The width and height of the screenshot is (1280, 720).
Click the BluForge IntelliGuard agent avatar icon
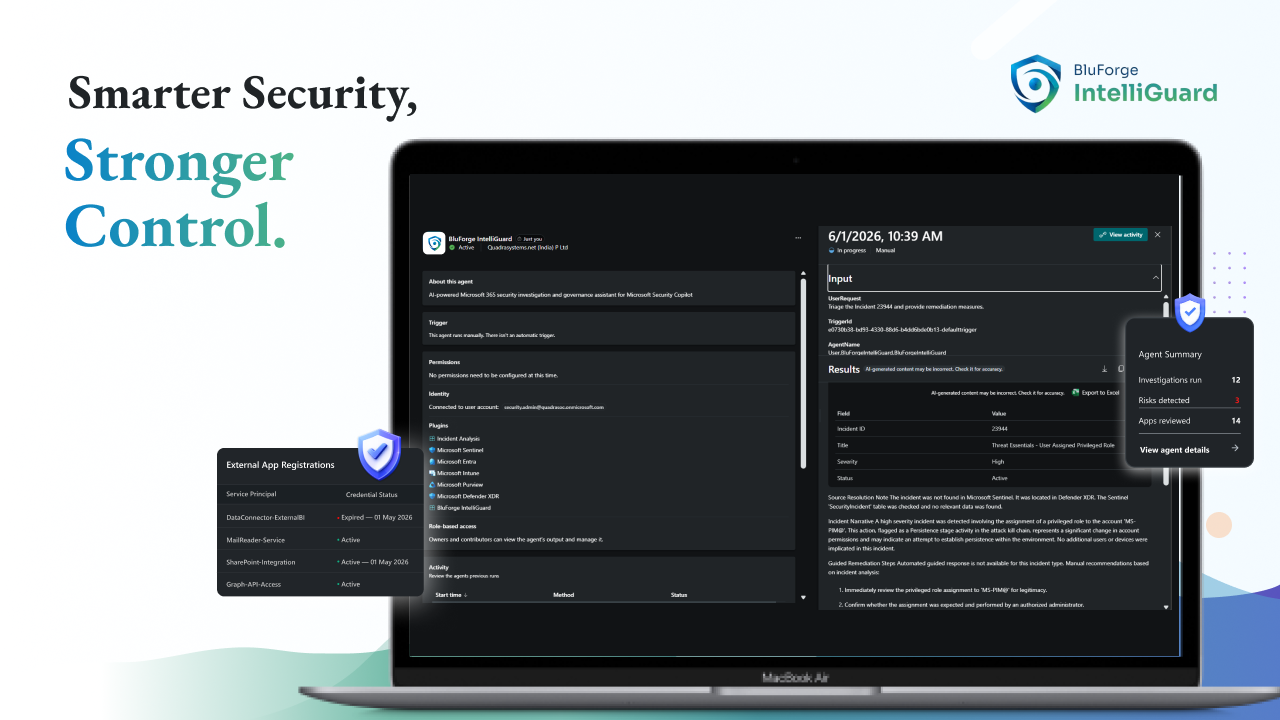coord(434,243)
